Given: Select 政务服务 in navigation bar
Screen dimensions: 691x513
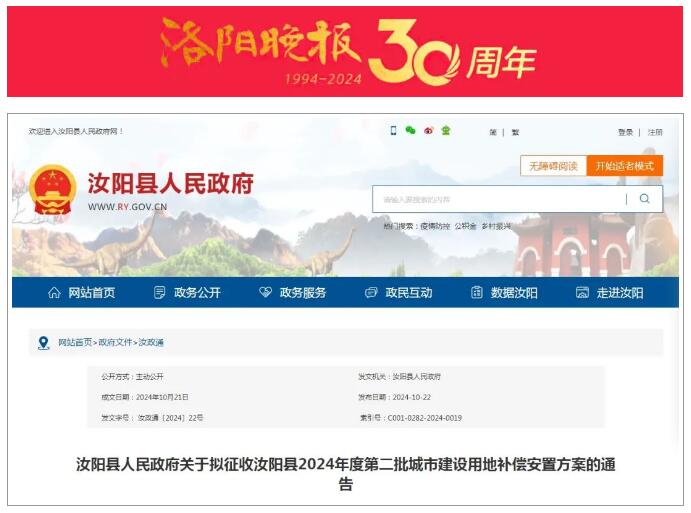Looking at the screenshot, I should (x=293, y=293).
